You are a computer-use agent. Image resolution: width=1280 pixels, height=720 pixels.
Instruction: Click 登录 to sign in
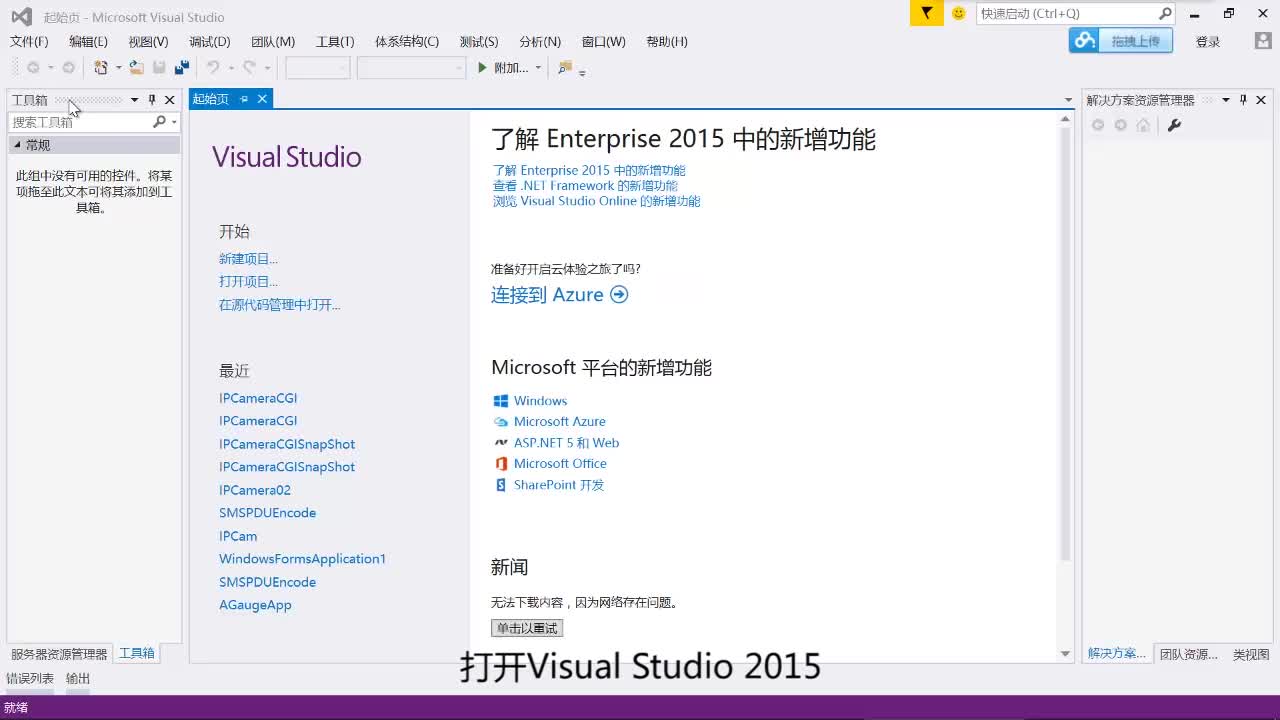click(x=1208, y=42)
